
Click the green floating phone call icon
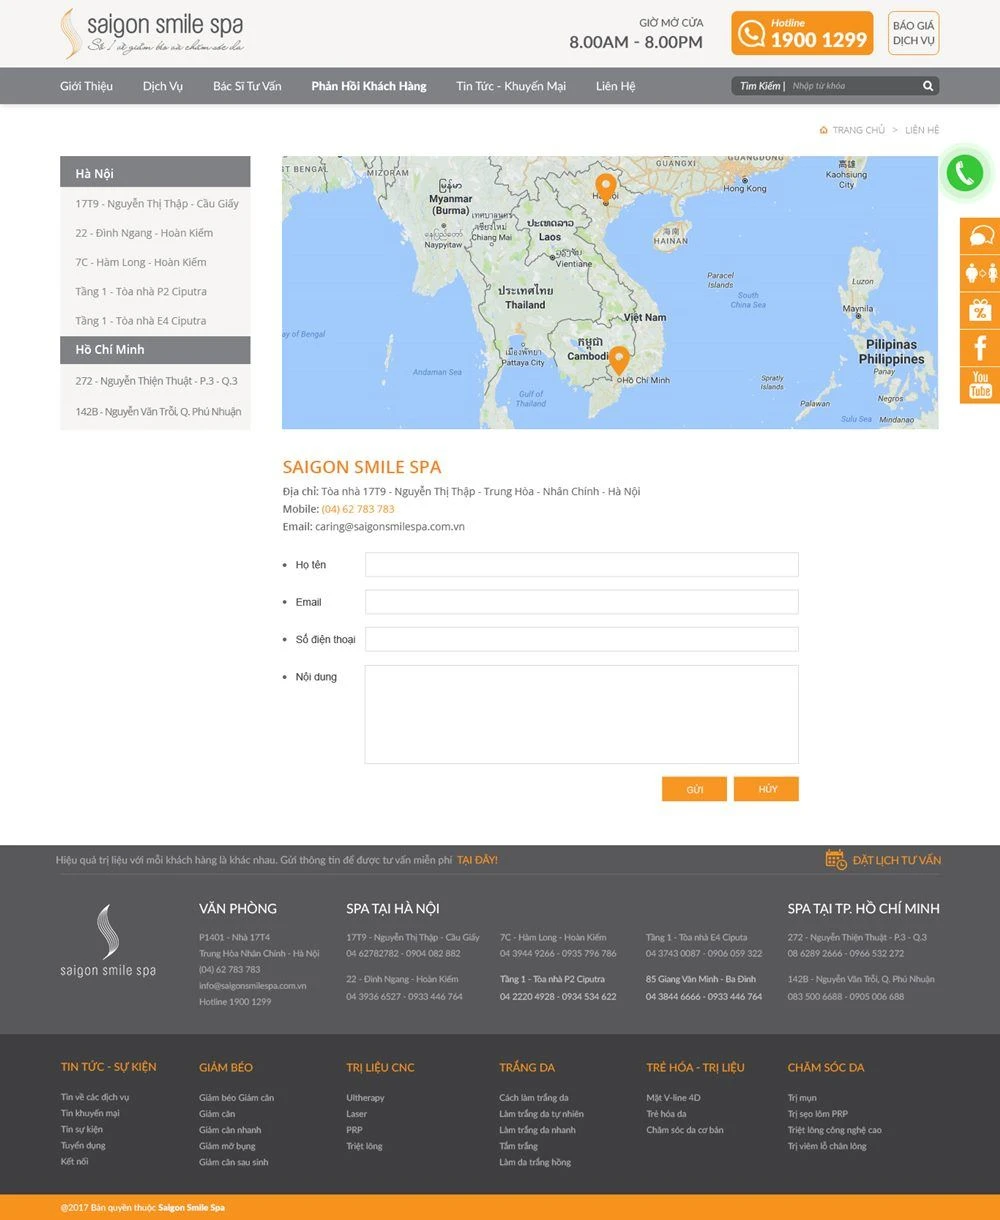[x=964, y=173]
